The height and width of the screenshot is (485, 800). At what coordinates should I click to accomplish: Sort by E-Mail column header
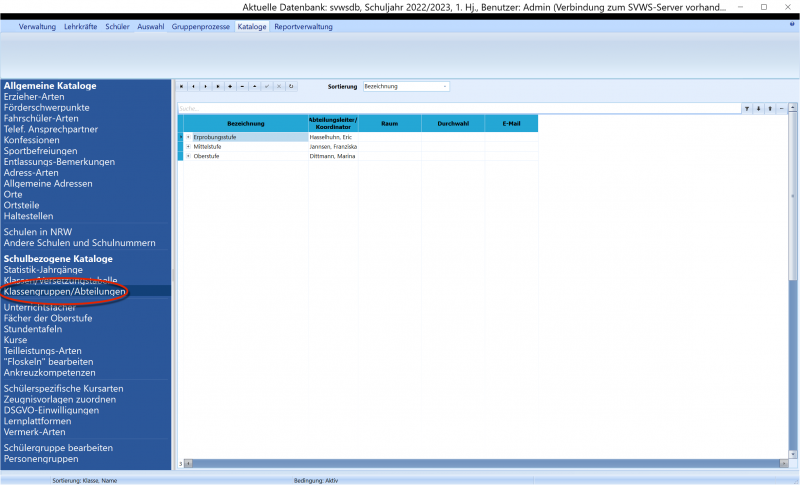[511, 123]
